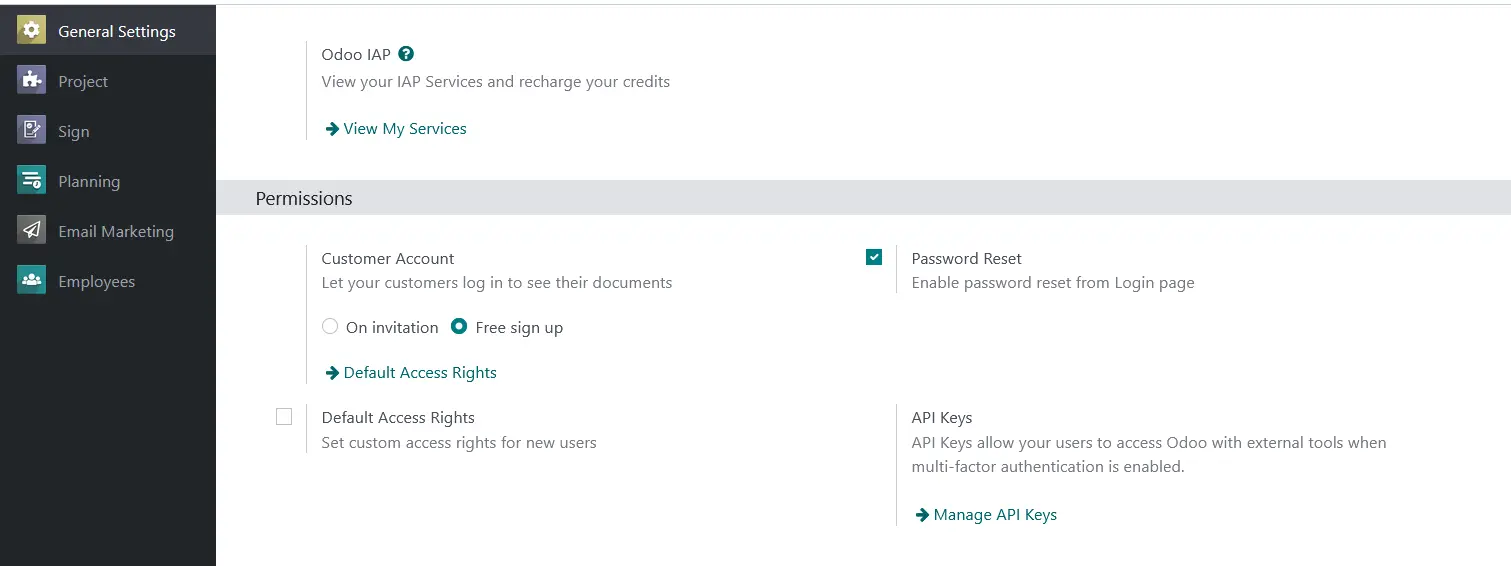The width and height of the screenshot is (1511, 566).
Task: Open the Project settings tab
Action: pos(108,81)
